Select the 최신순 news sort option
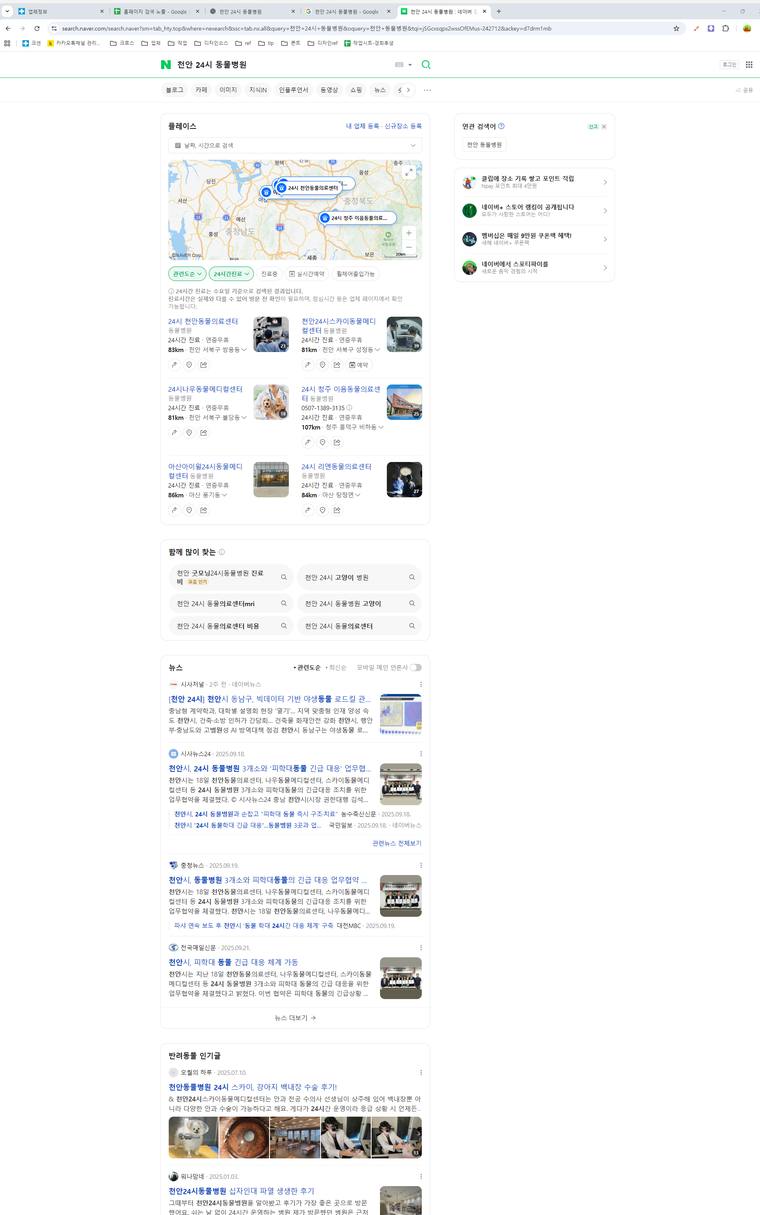 pos(337,667)
